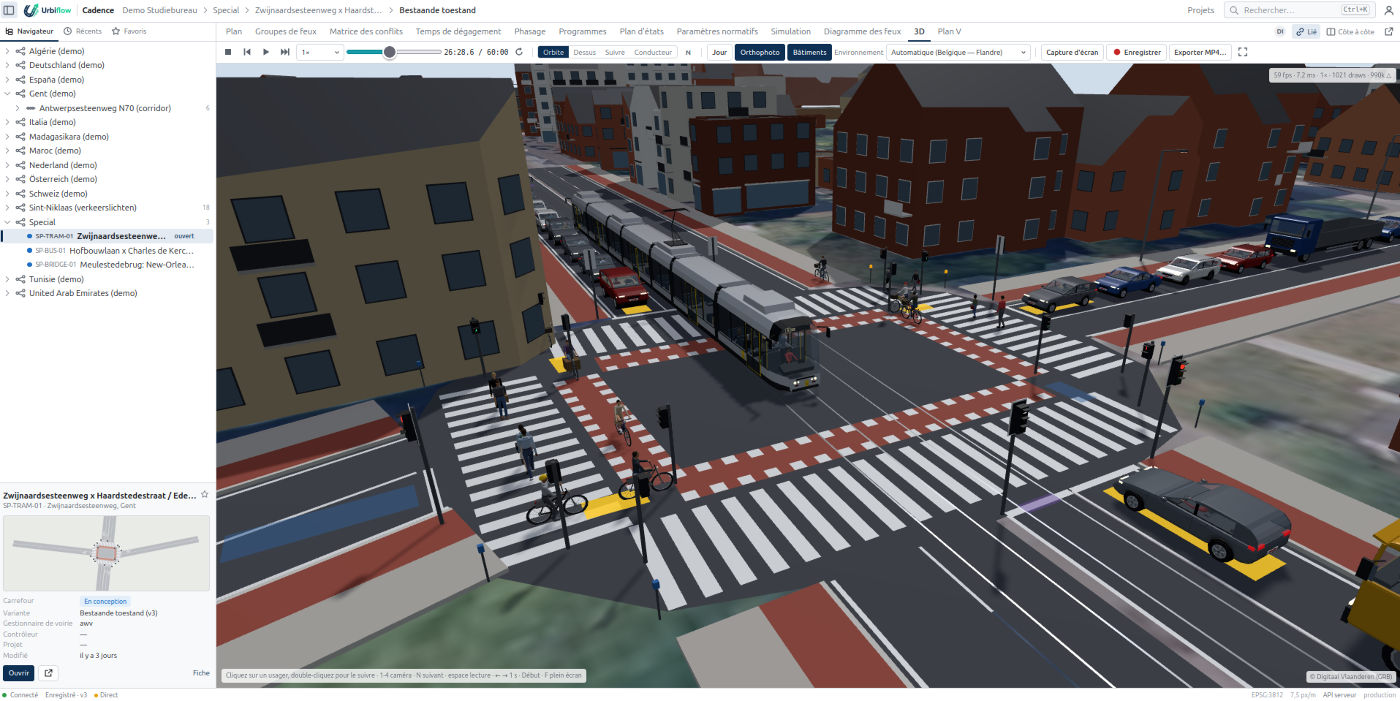Toggle Côte à côte side-by-side view
This screenshot has width=1400, height=701.
point(1351,32)
